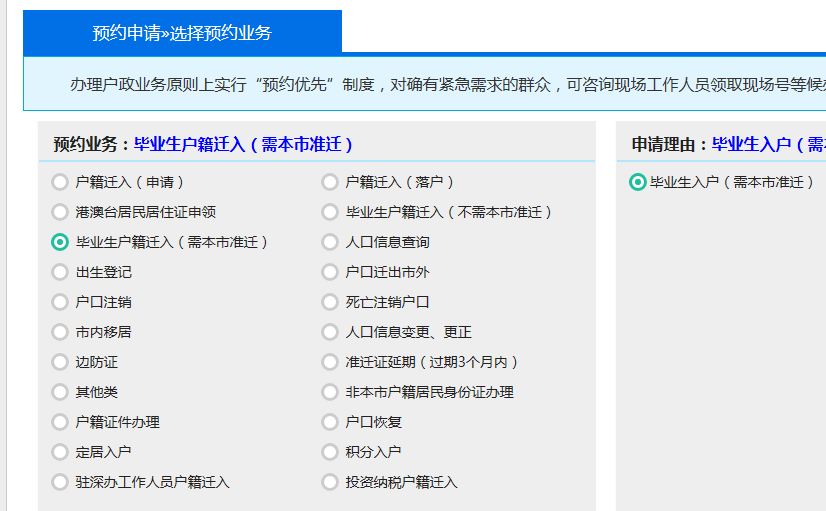Click the blue 申请理由 selected value text
The height and width of the screenshot is (511, 826).
tap(769, 144)
